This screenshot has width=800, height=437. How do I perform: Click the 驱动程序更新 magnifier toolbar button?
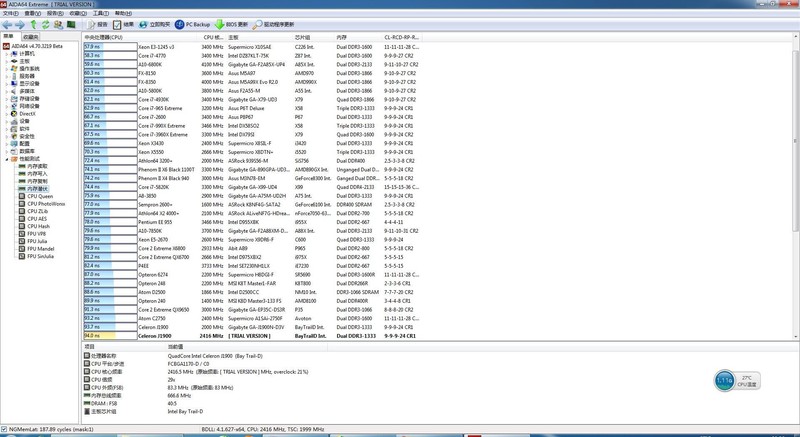click(x=273, y=24)
